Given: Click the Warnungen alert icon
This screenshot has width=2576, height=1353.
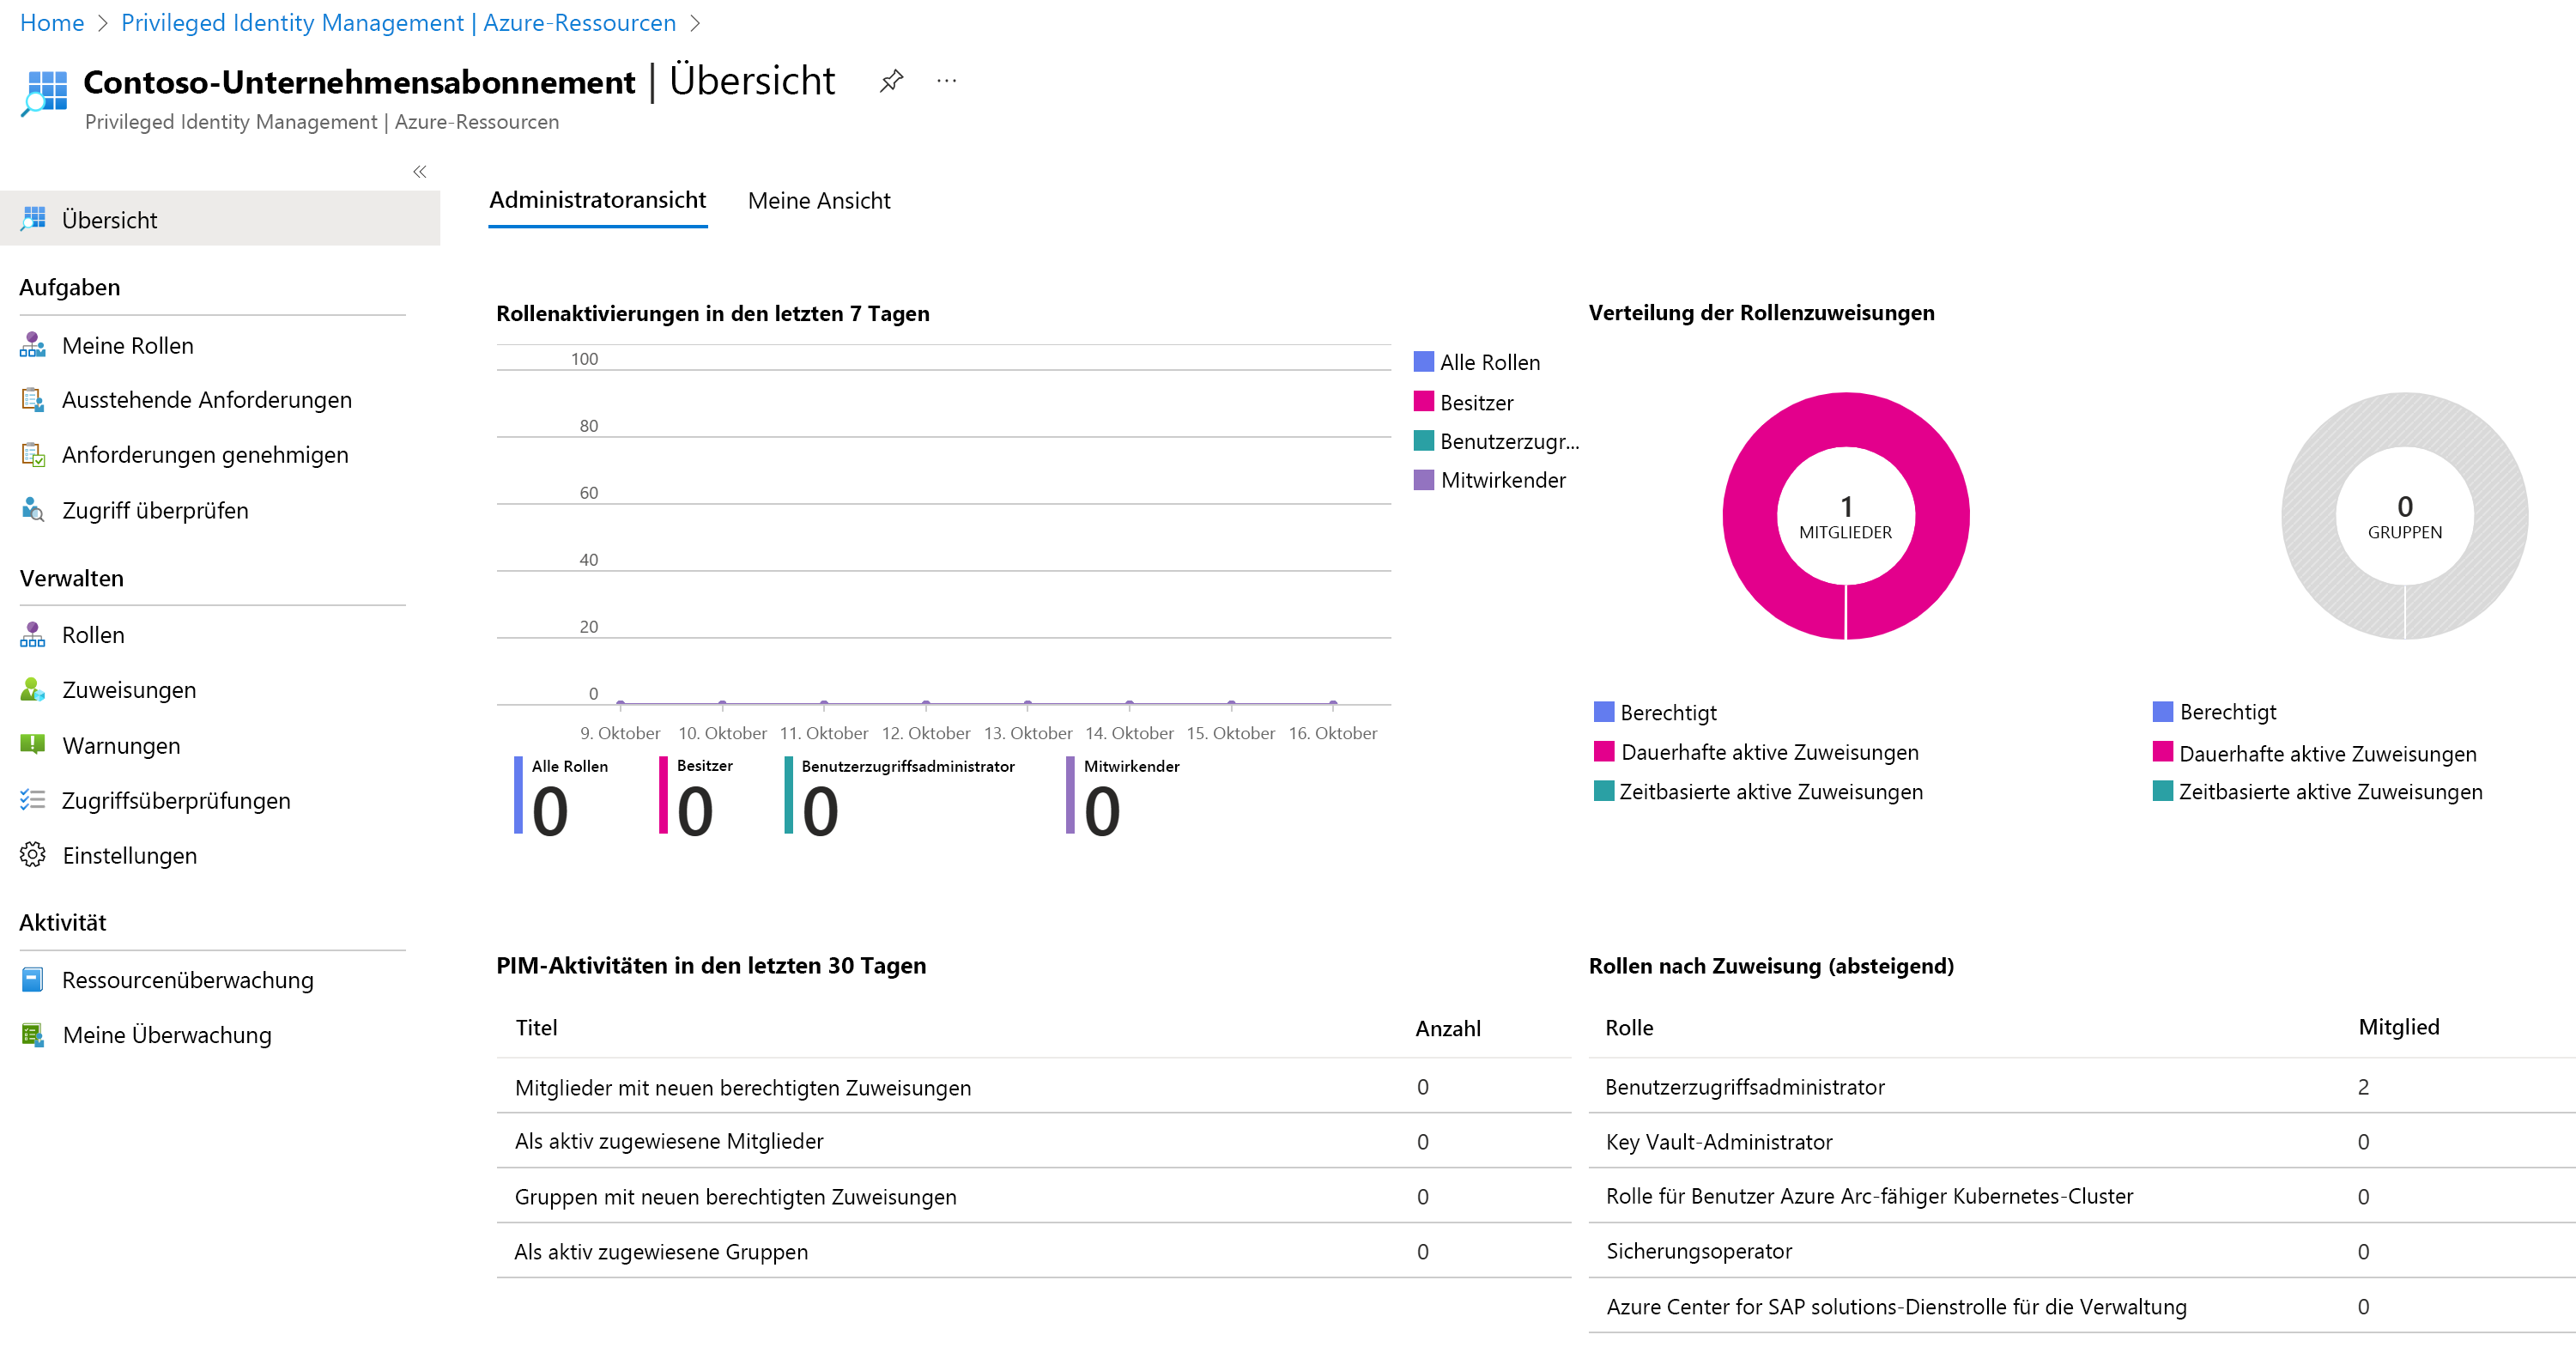Looking at the screenshot, I should [x=33, y=745].
